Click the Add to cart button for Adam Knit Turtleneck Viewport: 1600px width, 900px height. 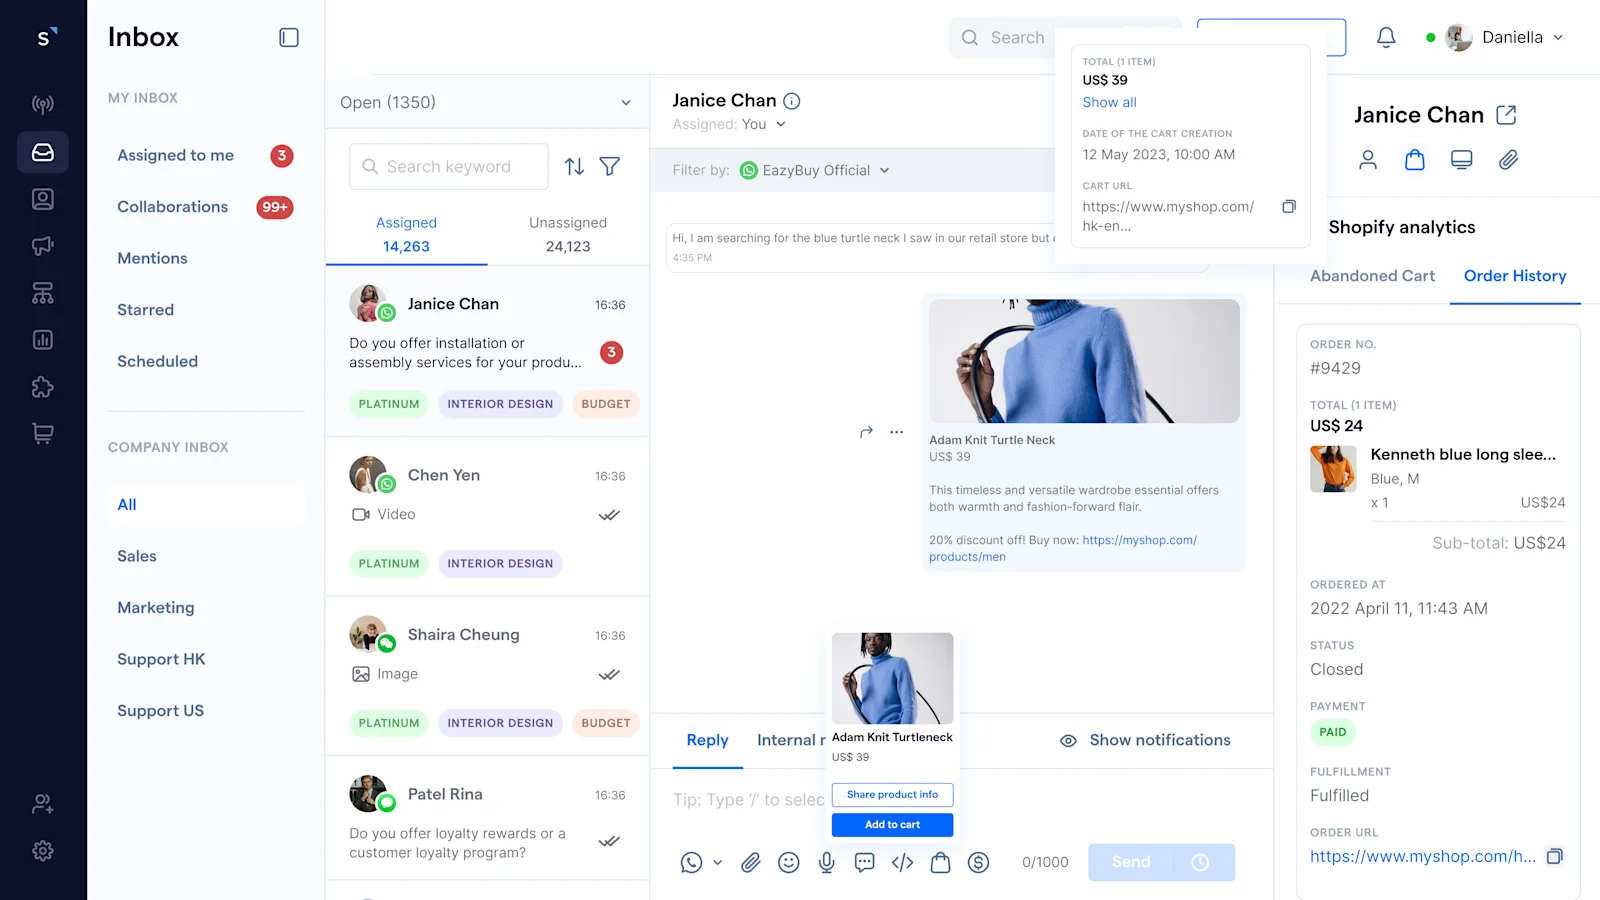pos(892,824)
